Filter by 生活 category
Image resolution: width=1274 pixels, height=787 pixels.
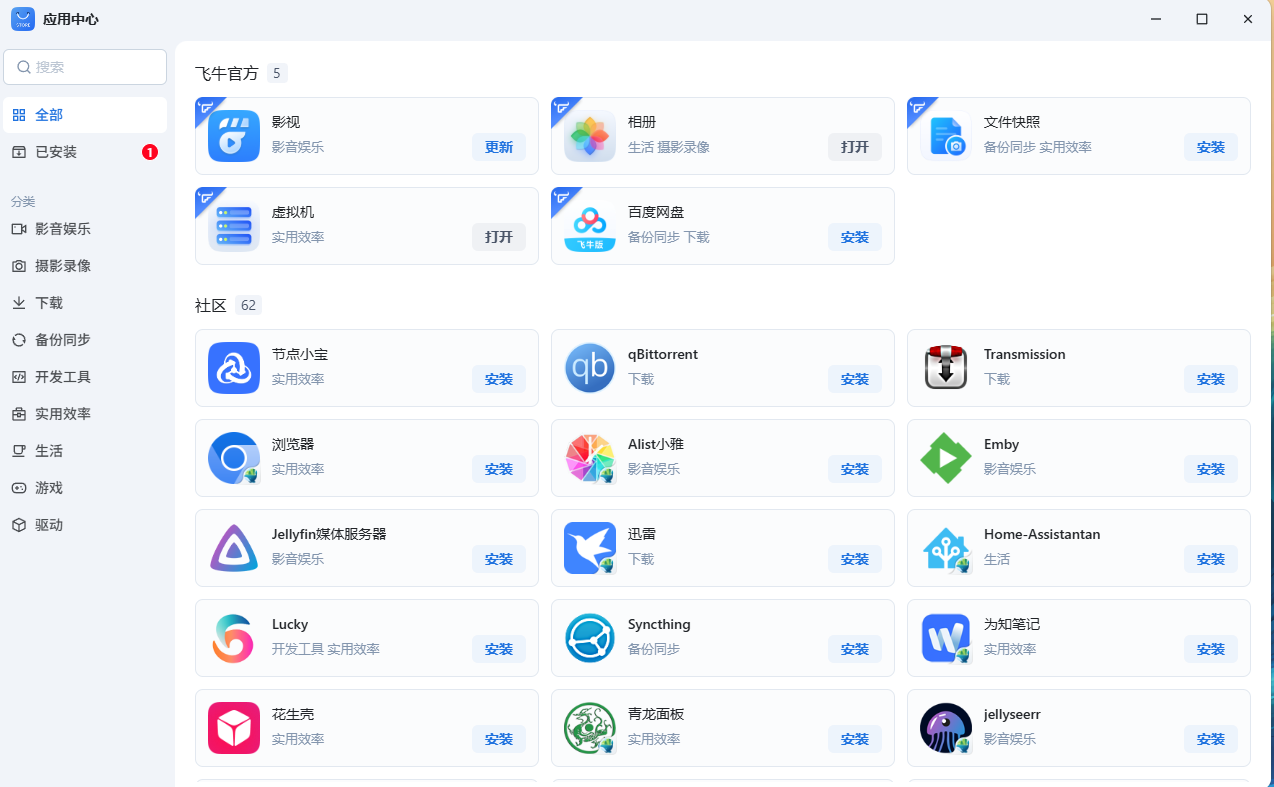85,451
